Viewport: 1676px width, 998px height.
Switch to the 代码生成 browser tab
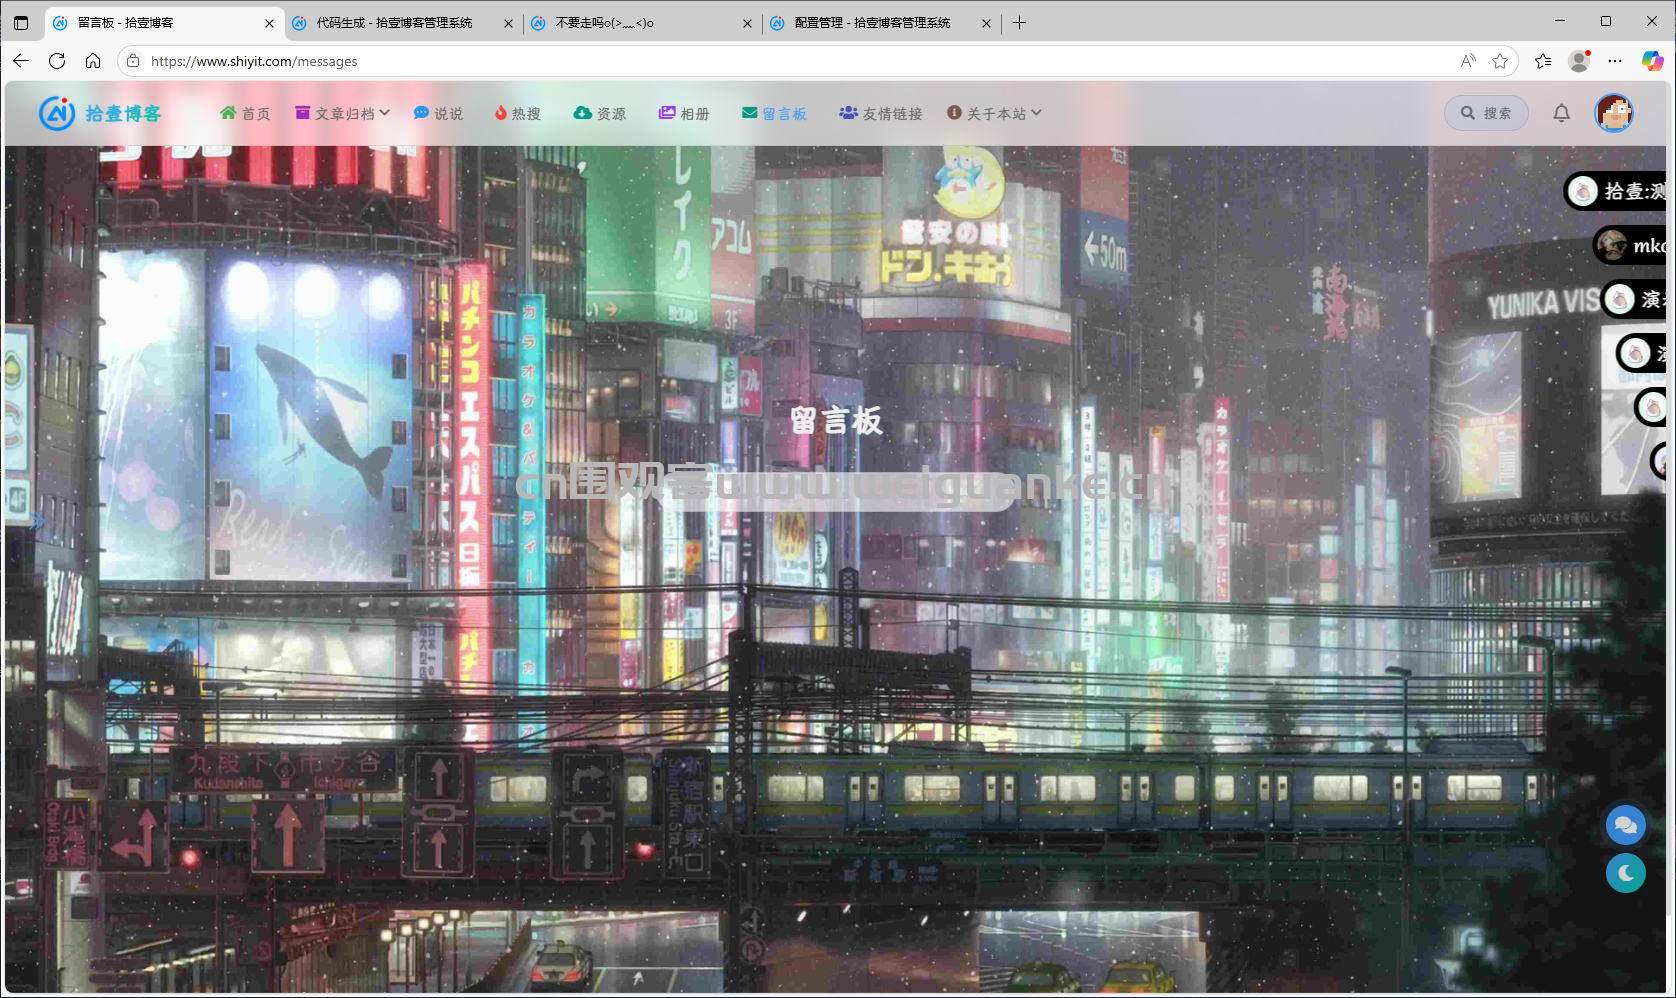click(x=402, y=22)
